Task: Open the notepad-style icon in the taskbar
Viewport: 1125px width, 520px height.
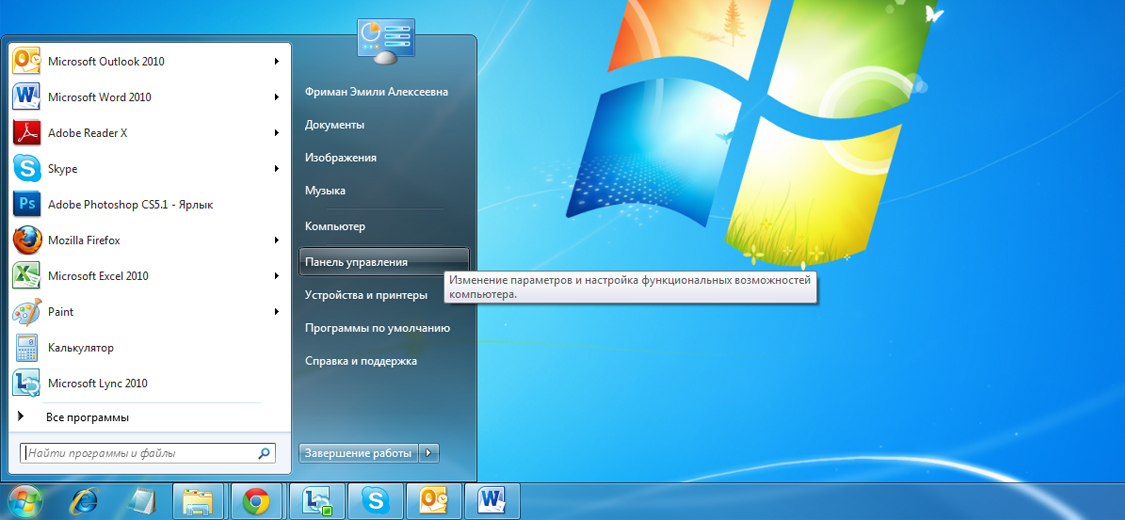Action: point(141,501)
